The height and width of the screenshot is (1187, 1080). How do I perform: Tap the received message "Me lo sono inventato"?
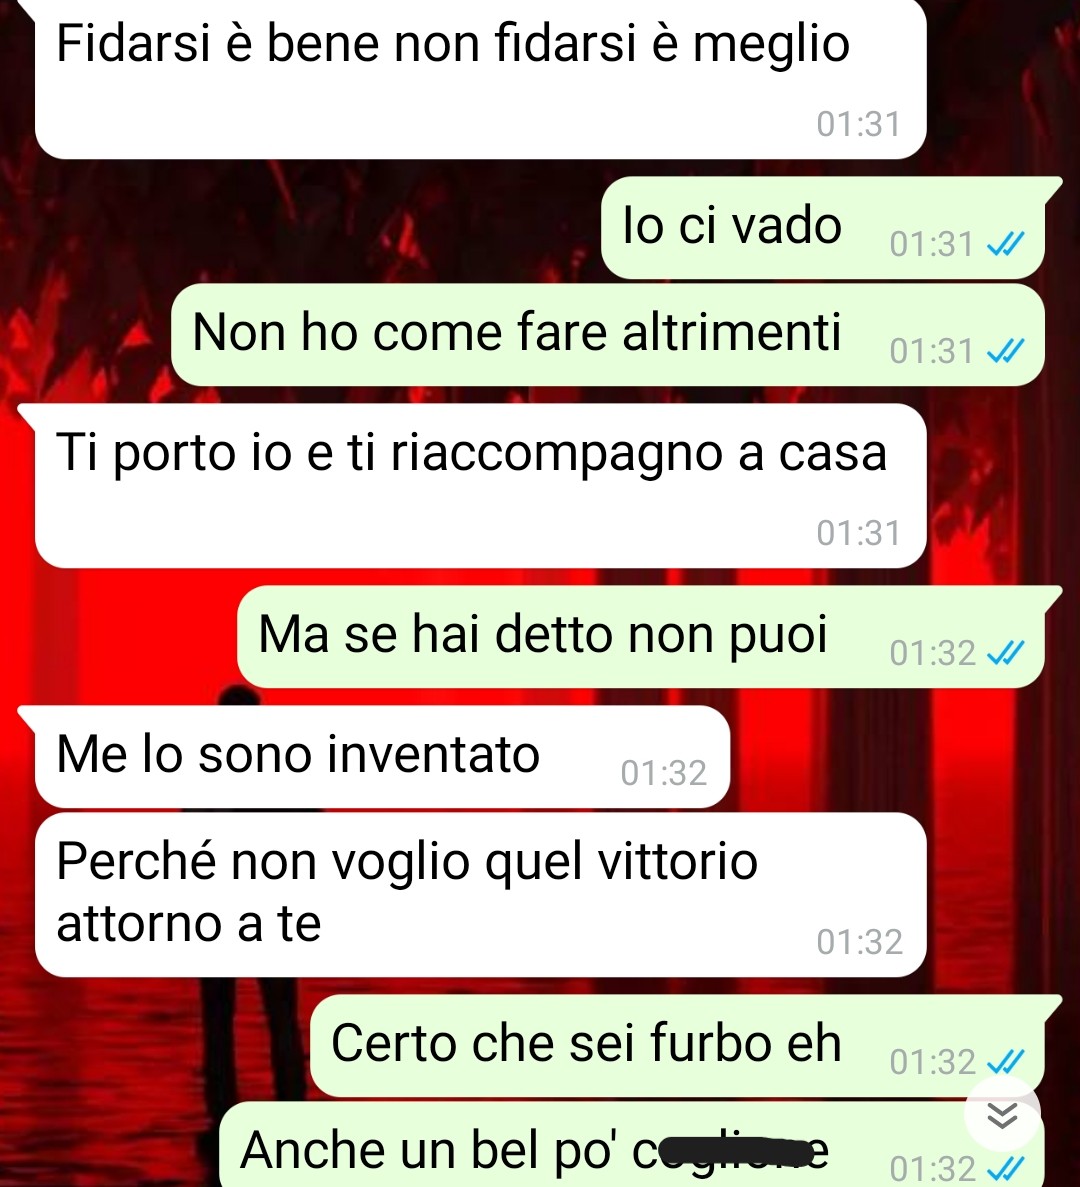[382, 756]
